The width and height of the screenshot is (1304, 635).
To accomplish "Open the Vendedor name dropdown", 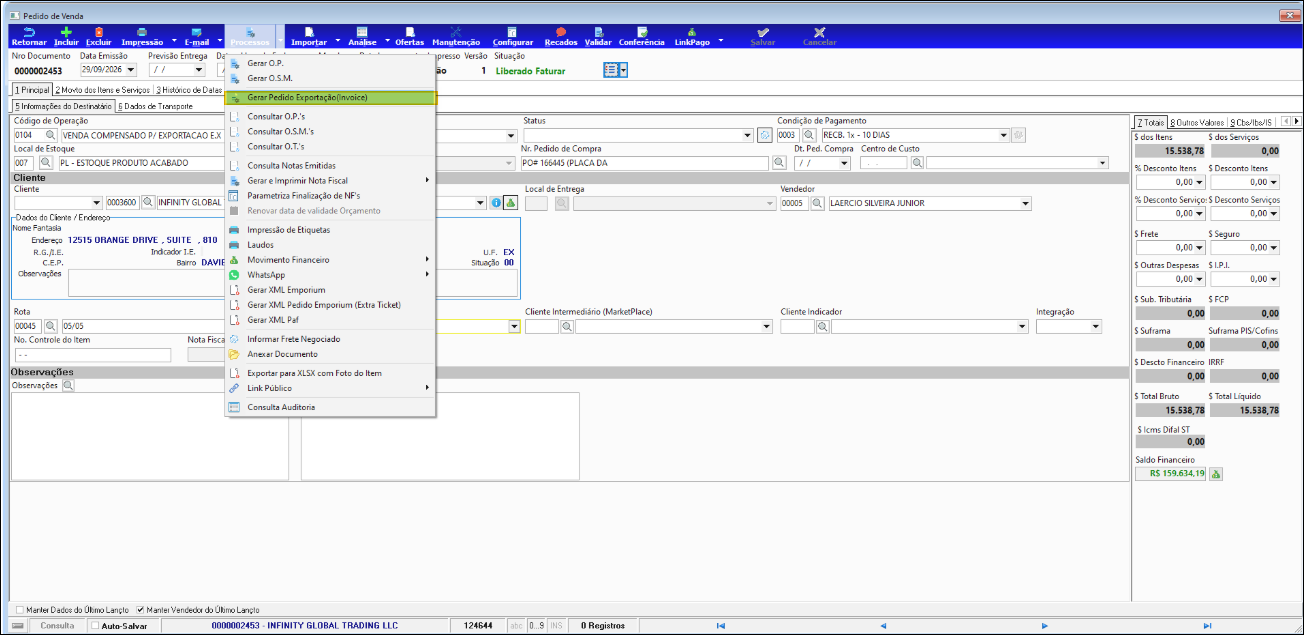I will [x=1025, y=203].
